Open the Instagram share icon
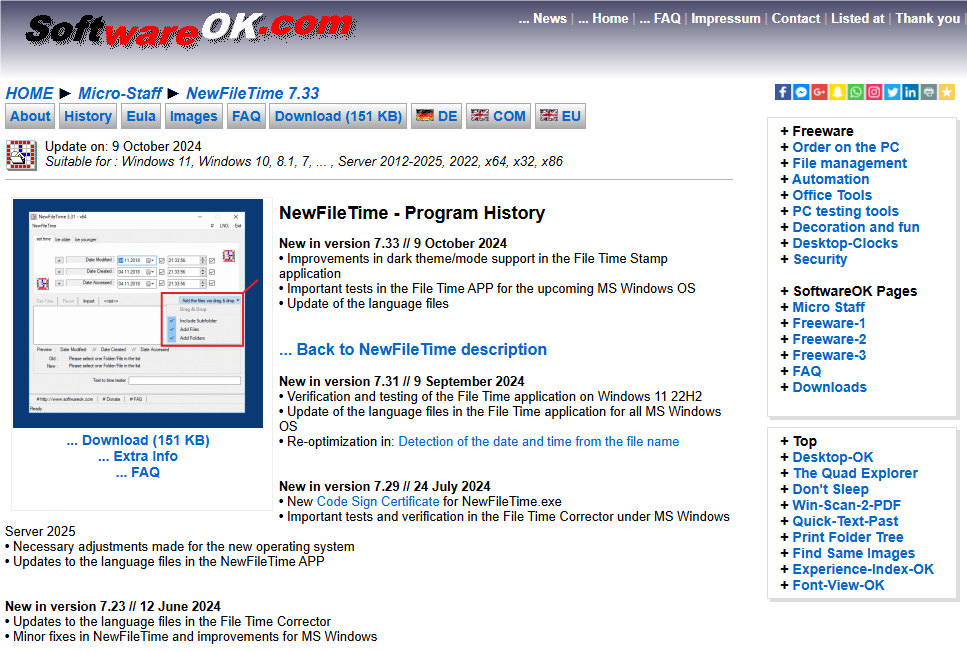This screenshot has height=652, width=967. tap(874, 93)
